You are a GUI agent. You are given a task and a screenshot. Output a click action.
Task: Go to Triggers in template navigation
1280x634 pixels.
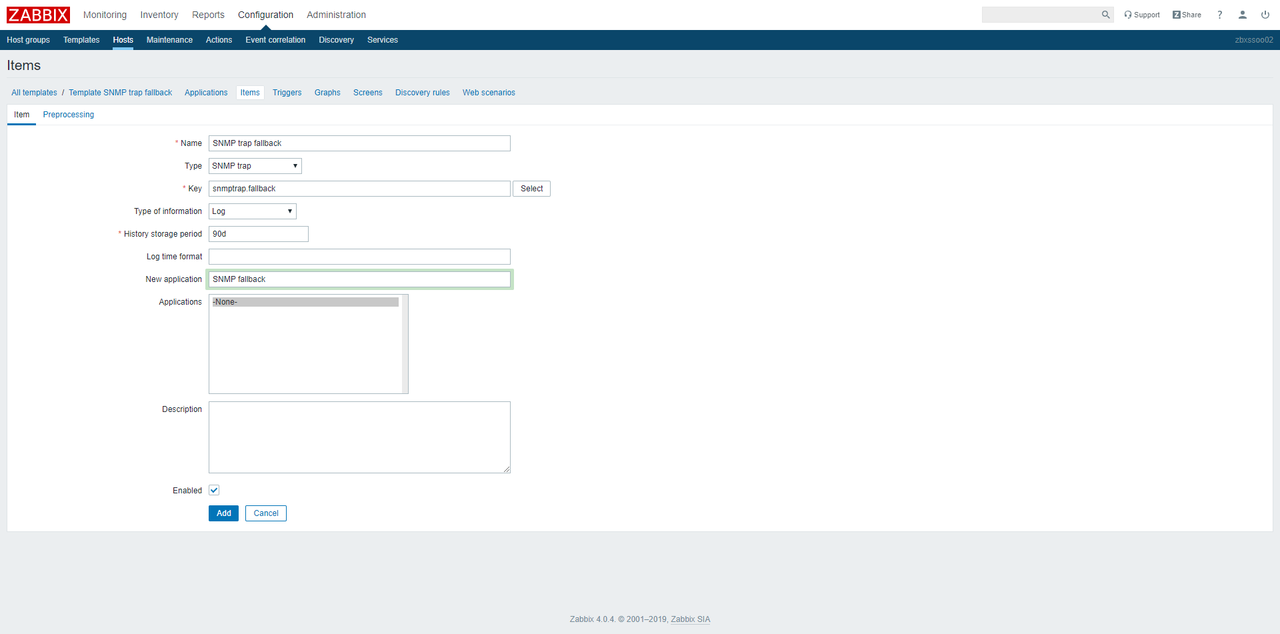click(x=287, y=93)
